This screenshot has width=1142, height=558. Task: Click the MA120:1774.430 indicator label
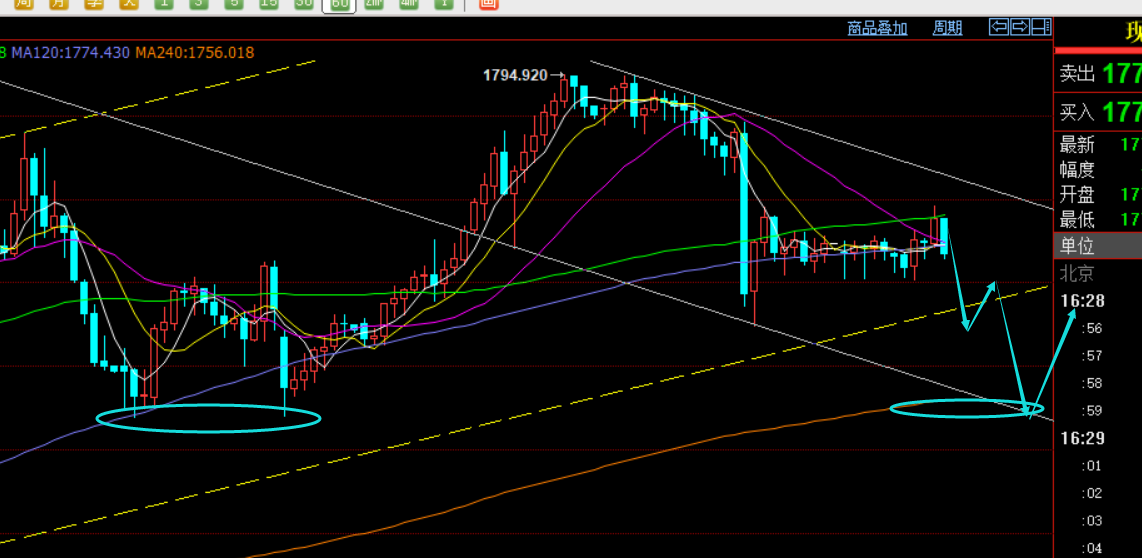(71, 52)
